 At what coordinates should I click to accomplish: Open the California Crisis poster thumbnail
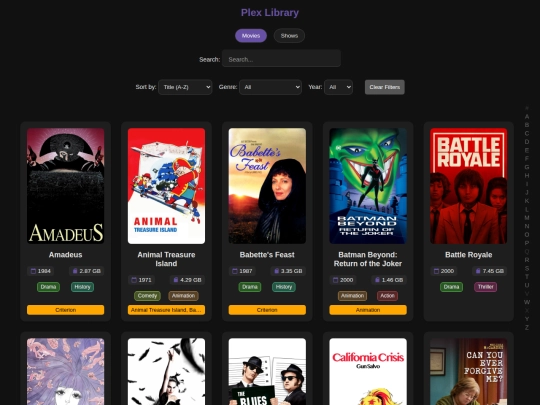(x=368, y=372)
